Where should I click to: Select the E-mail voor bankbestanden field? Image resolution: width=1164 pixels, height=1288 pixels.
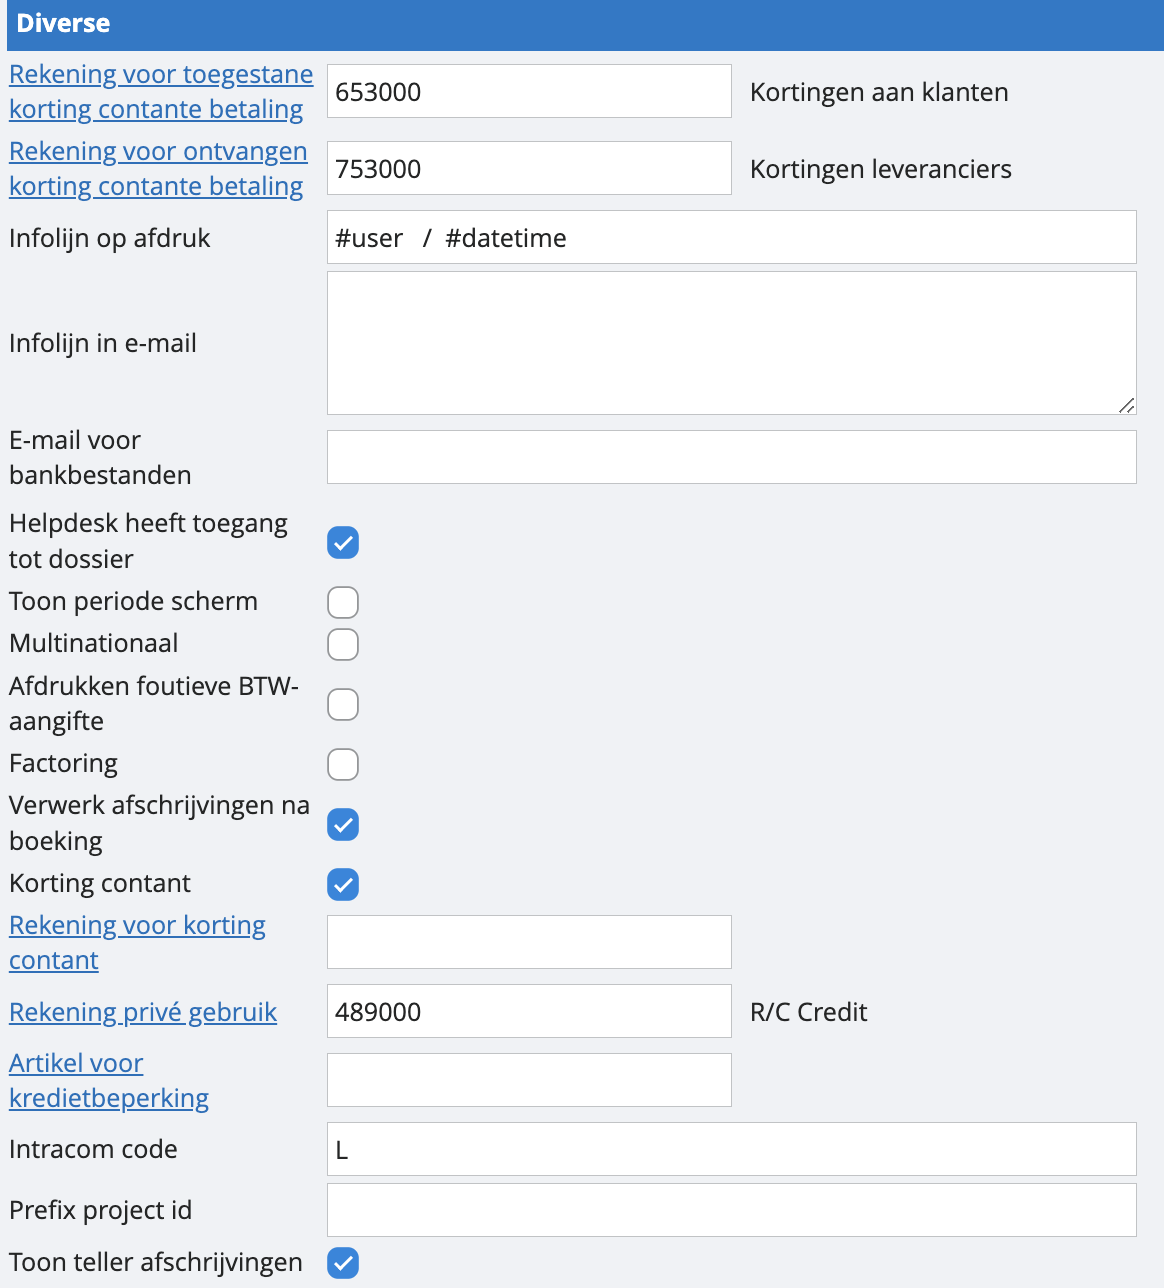click(x=731, y=458)
